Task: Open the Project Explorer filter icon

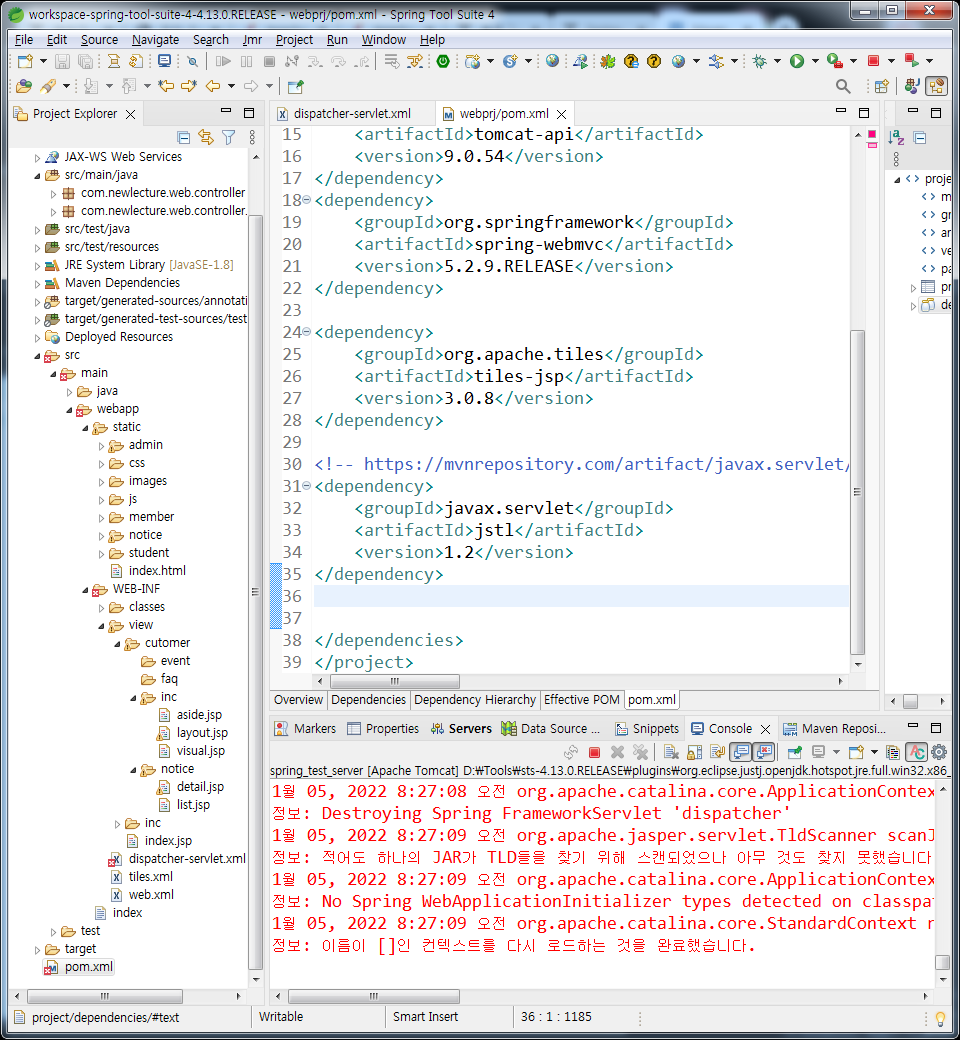Action: [229, 137]
